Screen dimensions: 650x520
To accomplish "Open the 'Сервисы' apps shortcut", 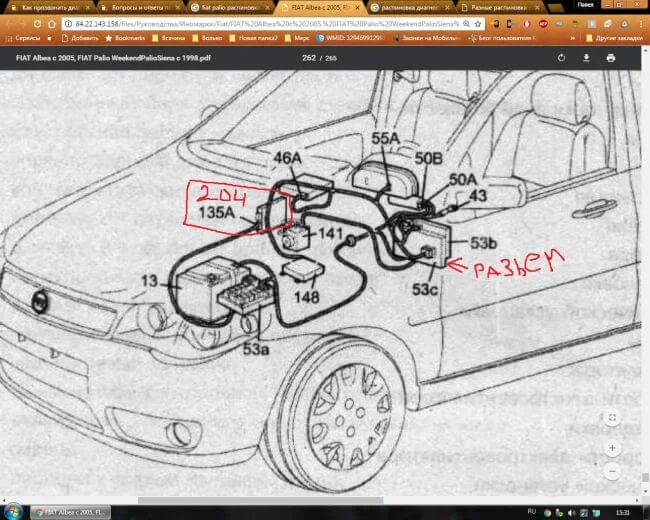I will click(x=22, y=37).
